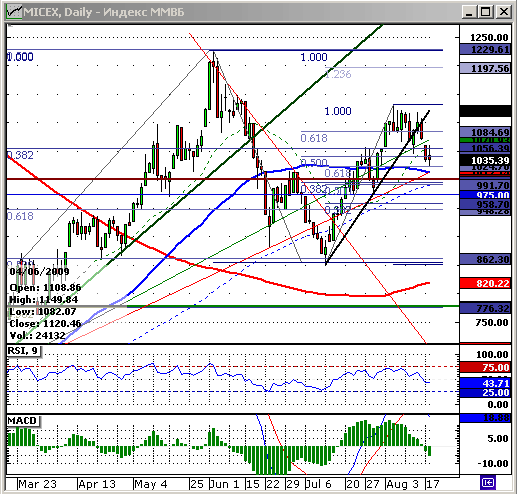Click the Close: 1120.46 value
The height and width of the screenshot is (494, 517).
pos(45,323)
